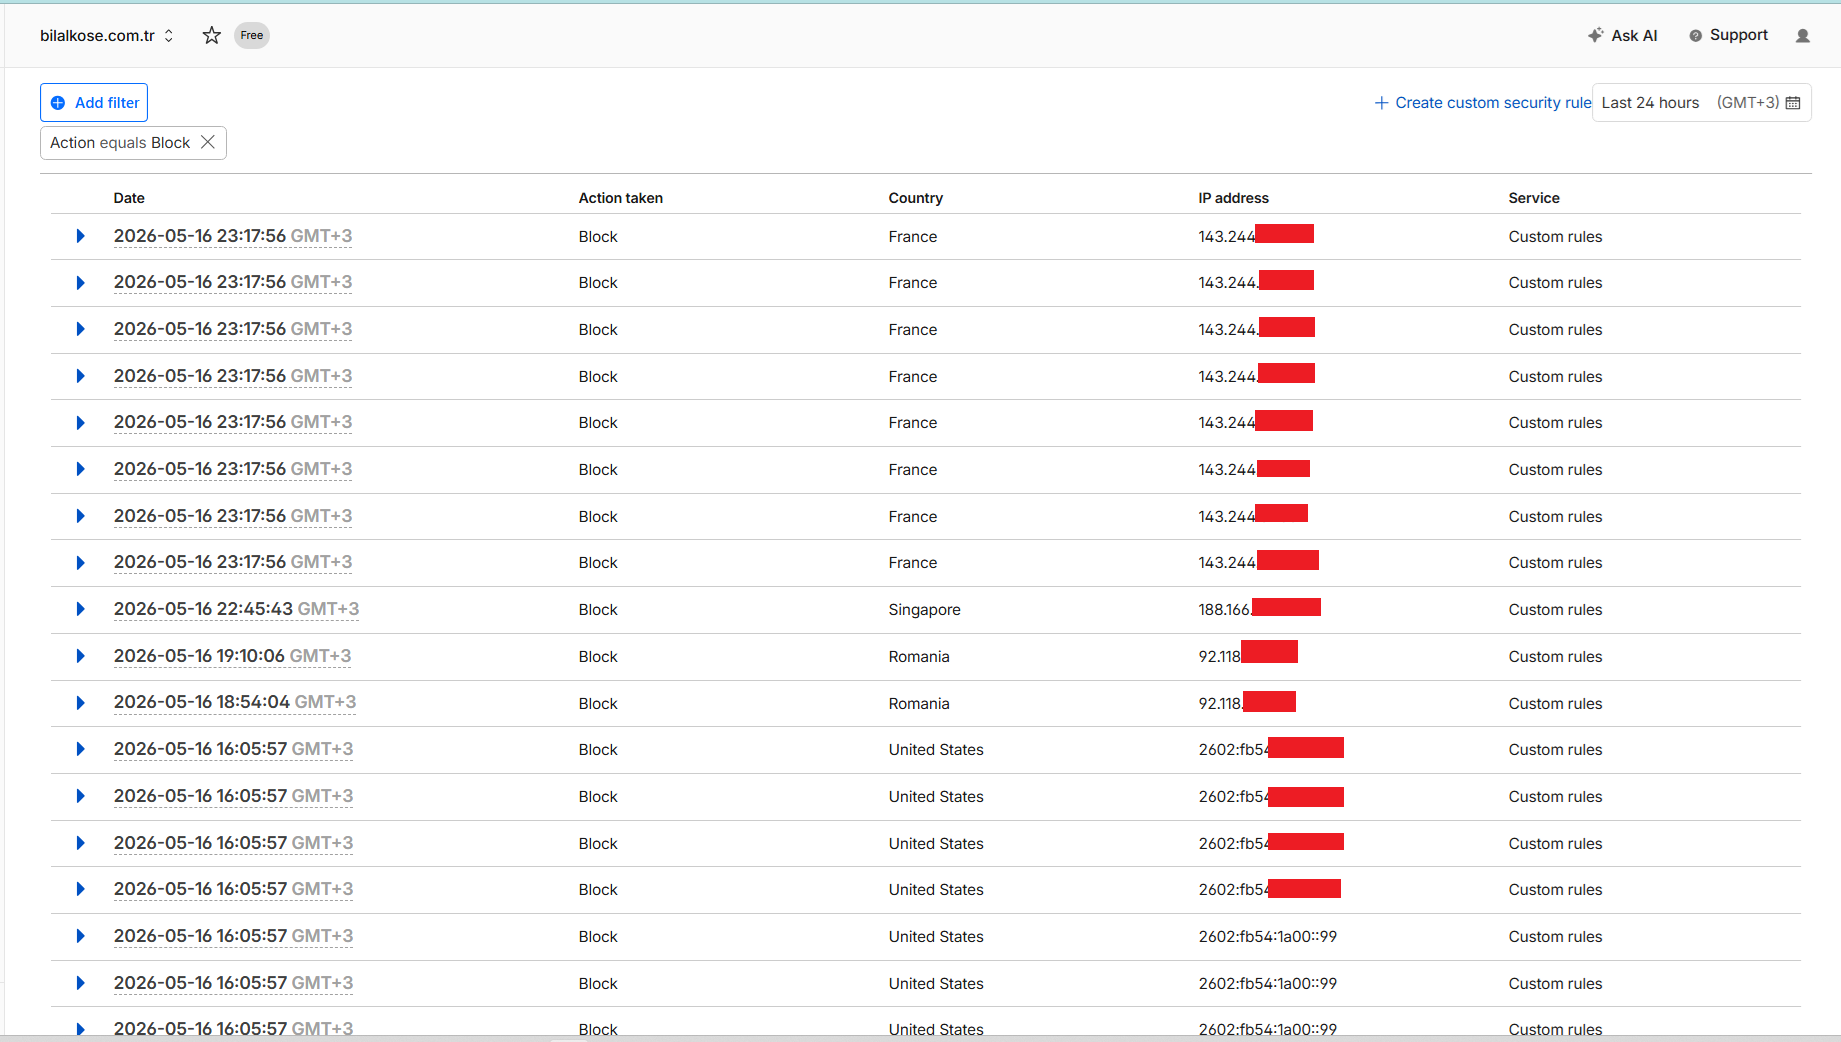Screen dimensions: 1841x1042
Task: Create custom security rule link
Action: point(1483,103)
